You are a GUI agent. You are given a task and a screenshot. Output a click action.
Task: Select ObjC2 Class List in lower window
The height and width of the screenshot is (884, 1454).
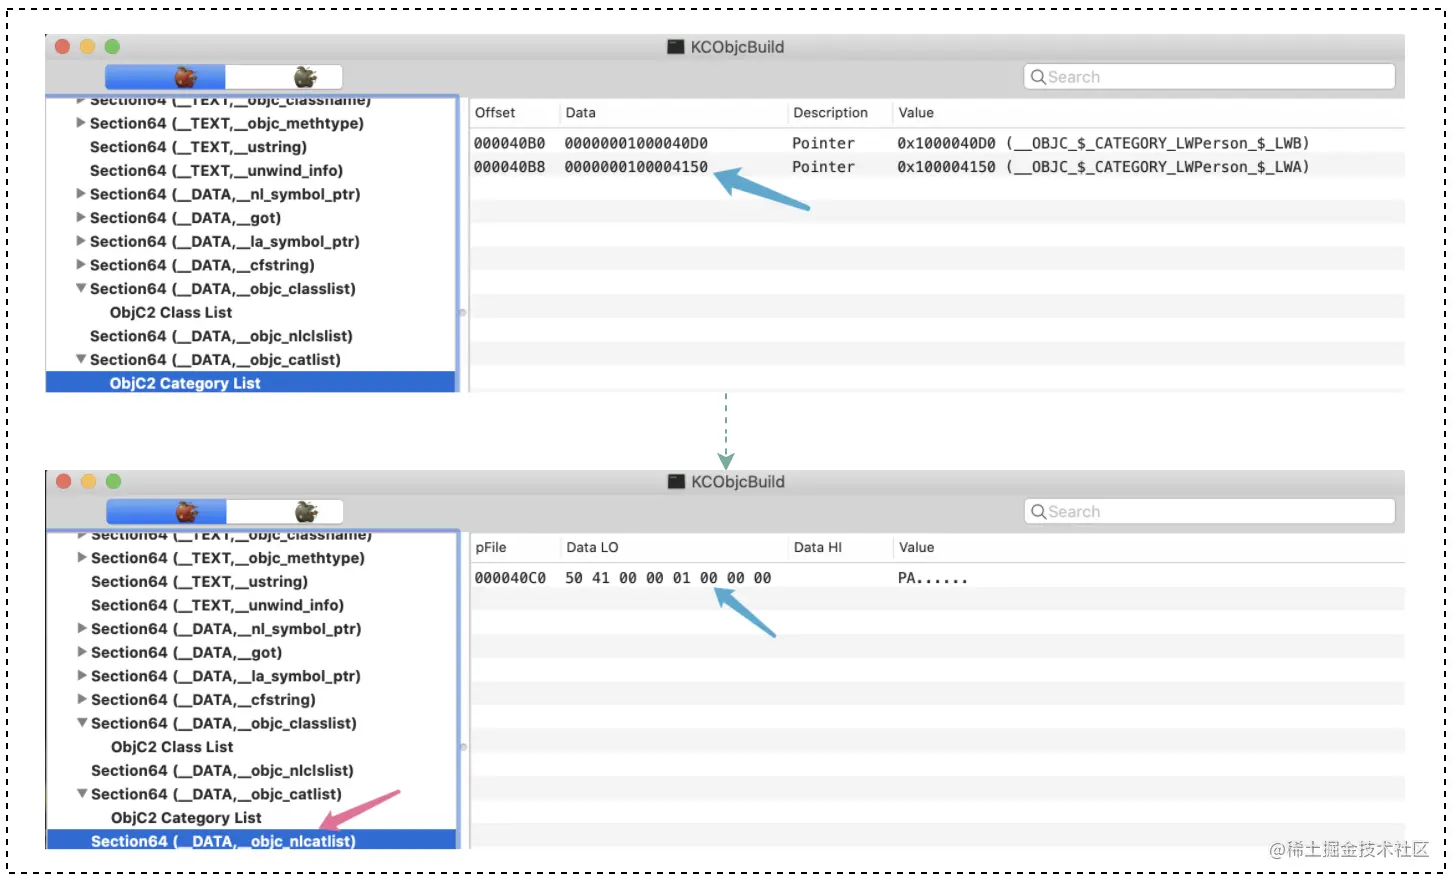172,747
